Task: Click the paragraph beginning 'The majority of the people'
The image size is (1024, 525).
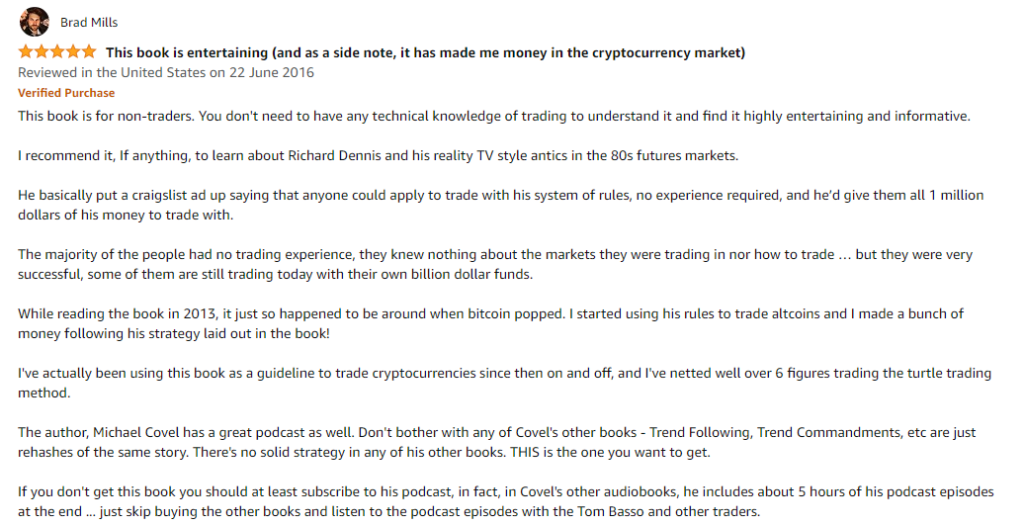Action: pos(495,264)
